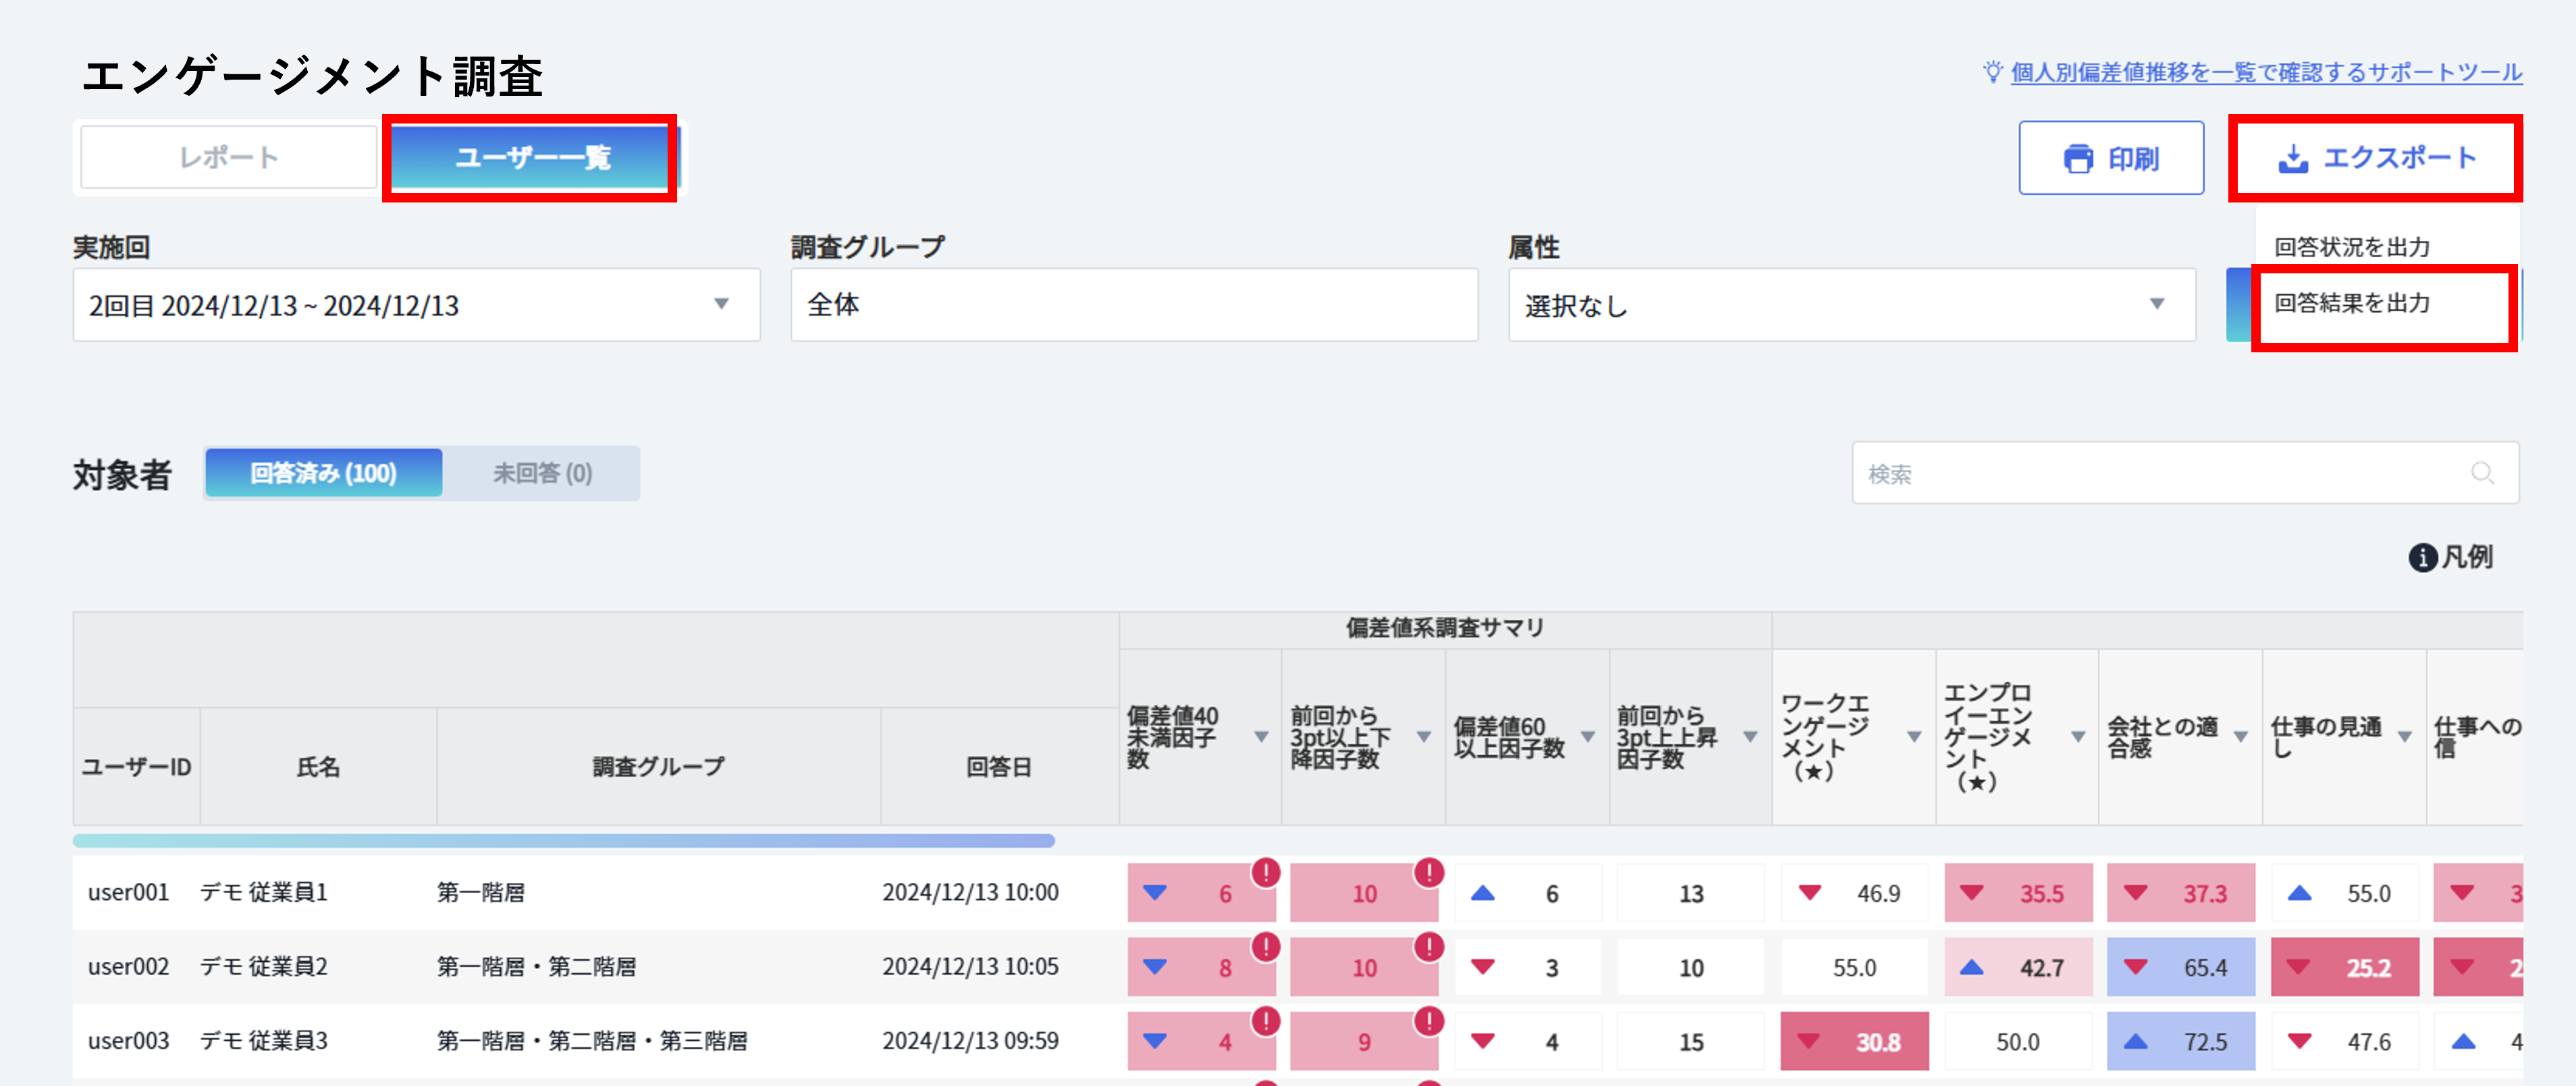The height and width of the screenshot is (1086, 2576).
Task: Click the 72.5 score cell for user003
Action: click(x=2181, y=1041)
